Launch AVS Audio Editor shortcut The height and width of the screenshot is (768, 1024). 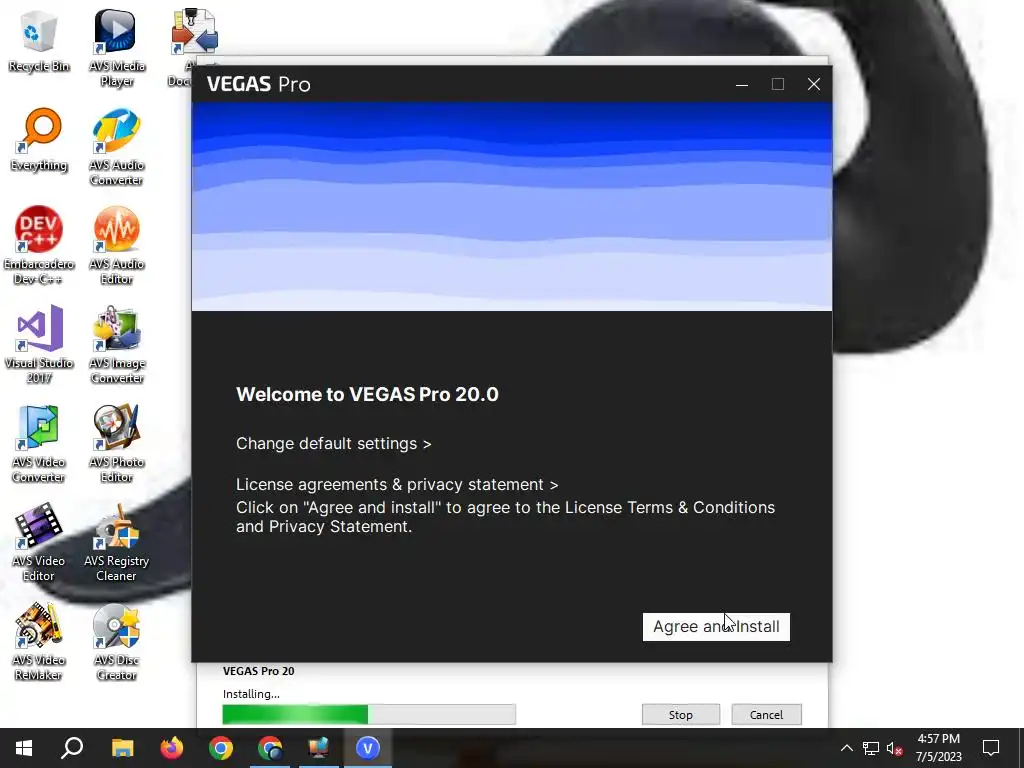pyautogui.click(x=116, y=246)
